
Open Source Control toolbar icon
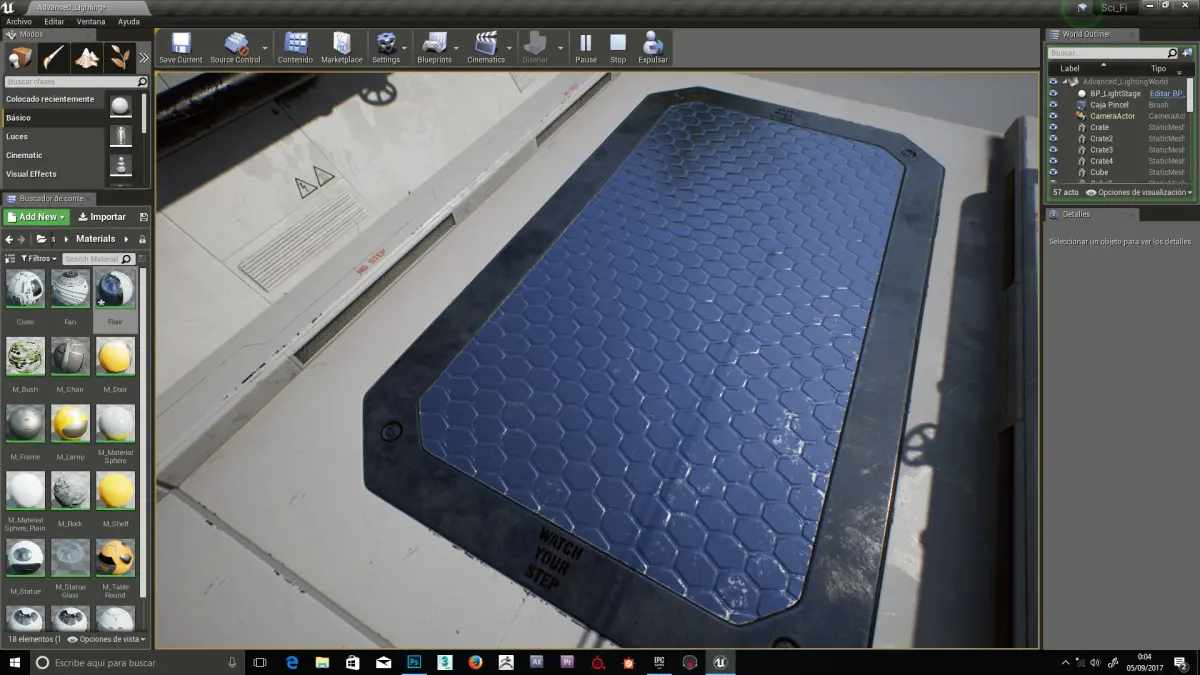coord(235,47)
